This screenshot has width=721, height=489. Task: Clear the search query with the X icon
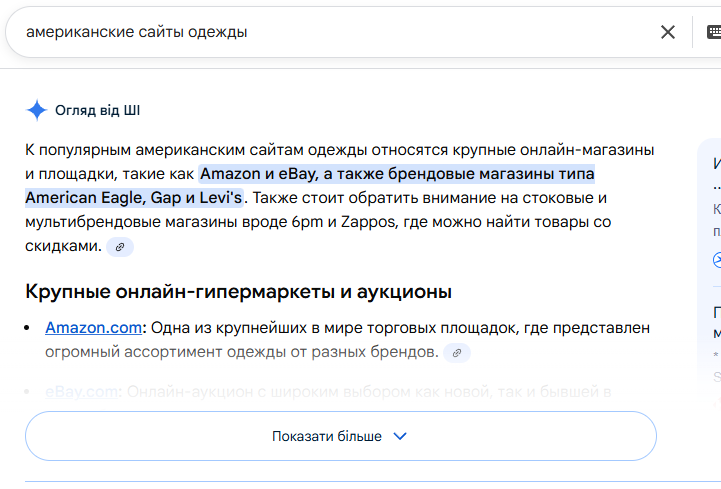coord(668,32)
